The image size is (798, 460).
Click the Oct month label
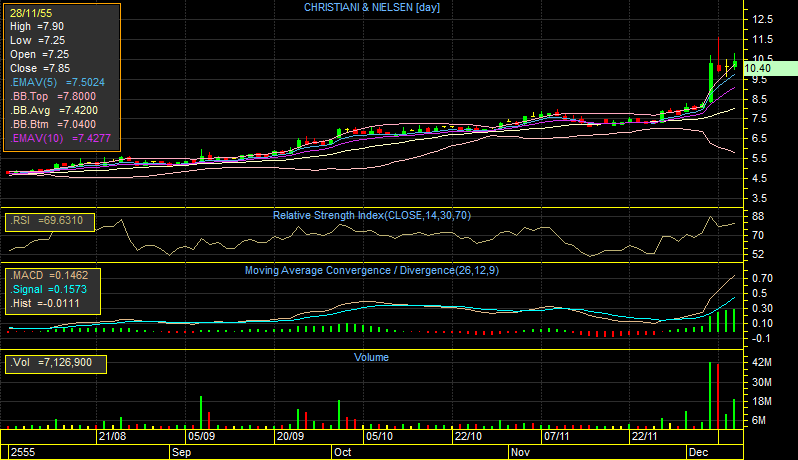tap(343, 452)
